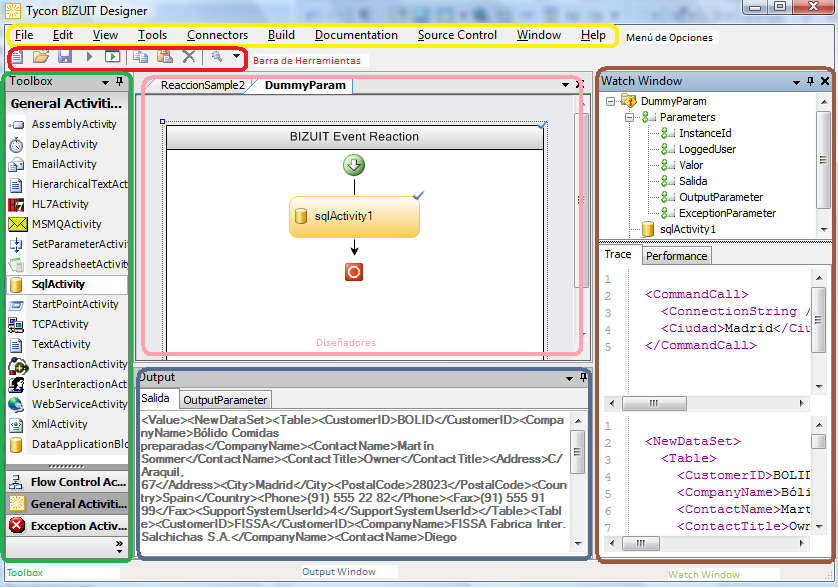Screen dimensions: 838x587
Task: Select TransactionActivity in the Toolbox
Action: pos(68,364)
